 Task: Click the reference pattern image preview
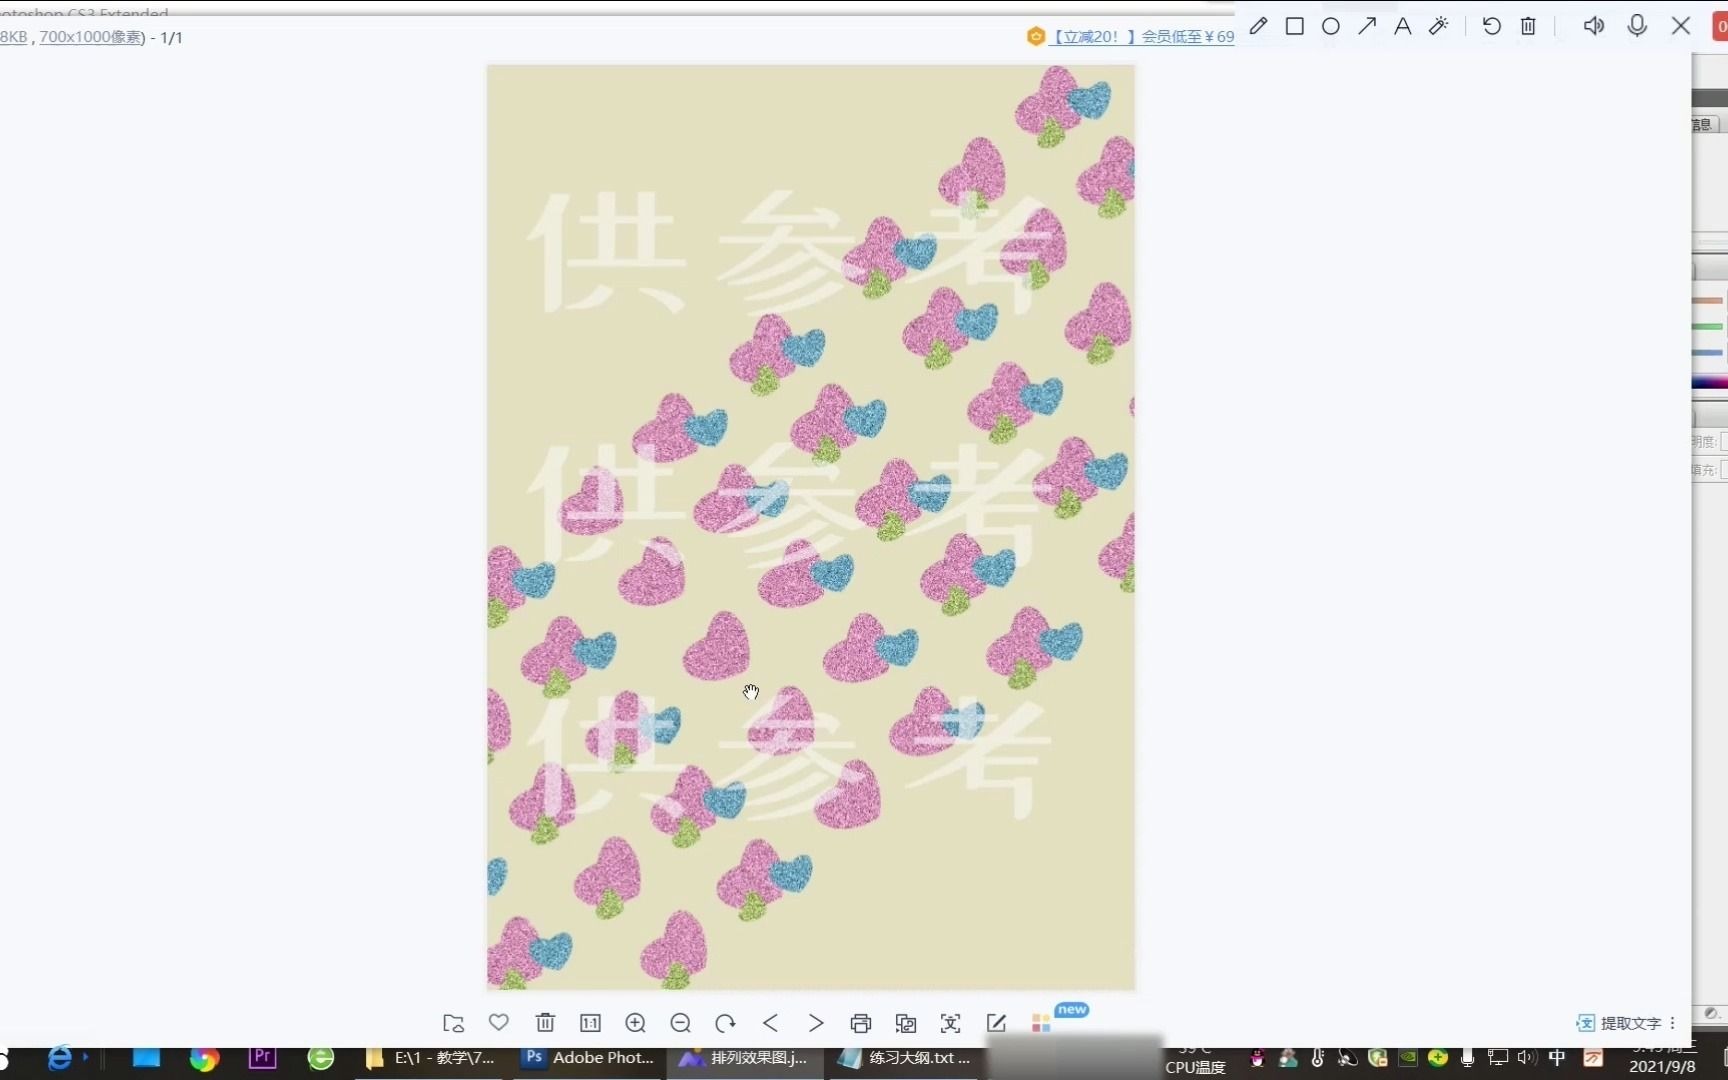coord(811,528)
